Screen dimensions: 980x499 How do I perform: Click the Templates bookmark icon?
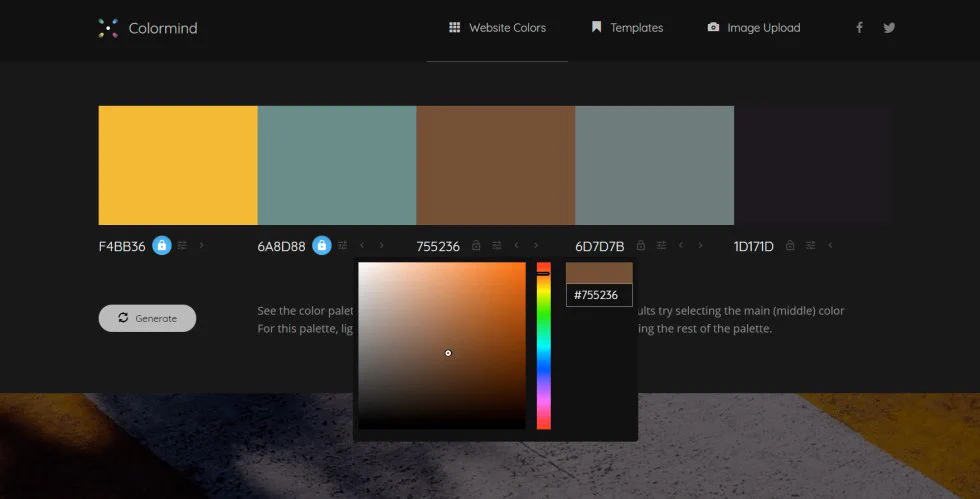pyautogui.click(x=596, y=27)
